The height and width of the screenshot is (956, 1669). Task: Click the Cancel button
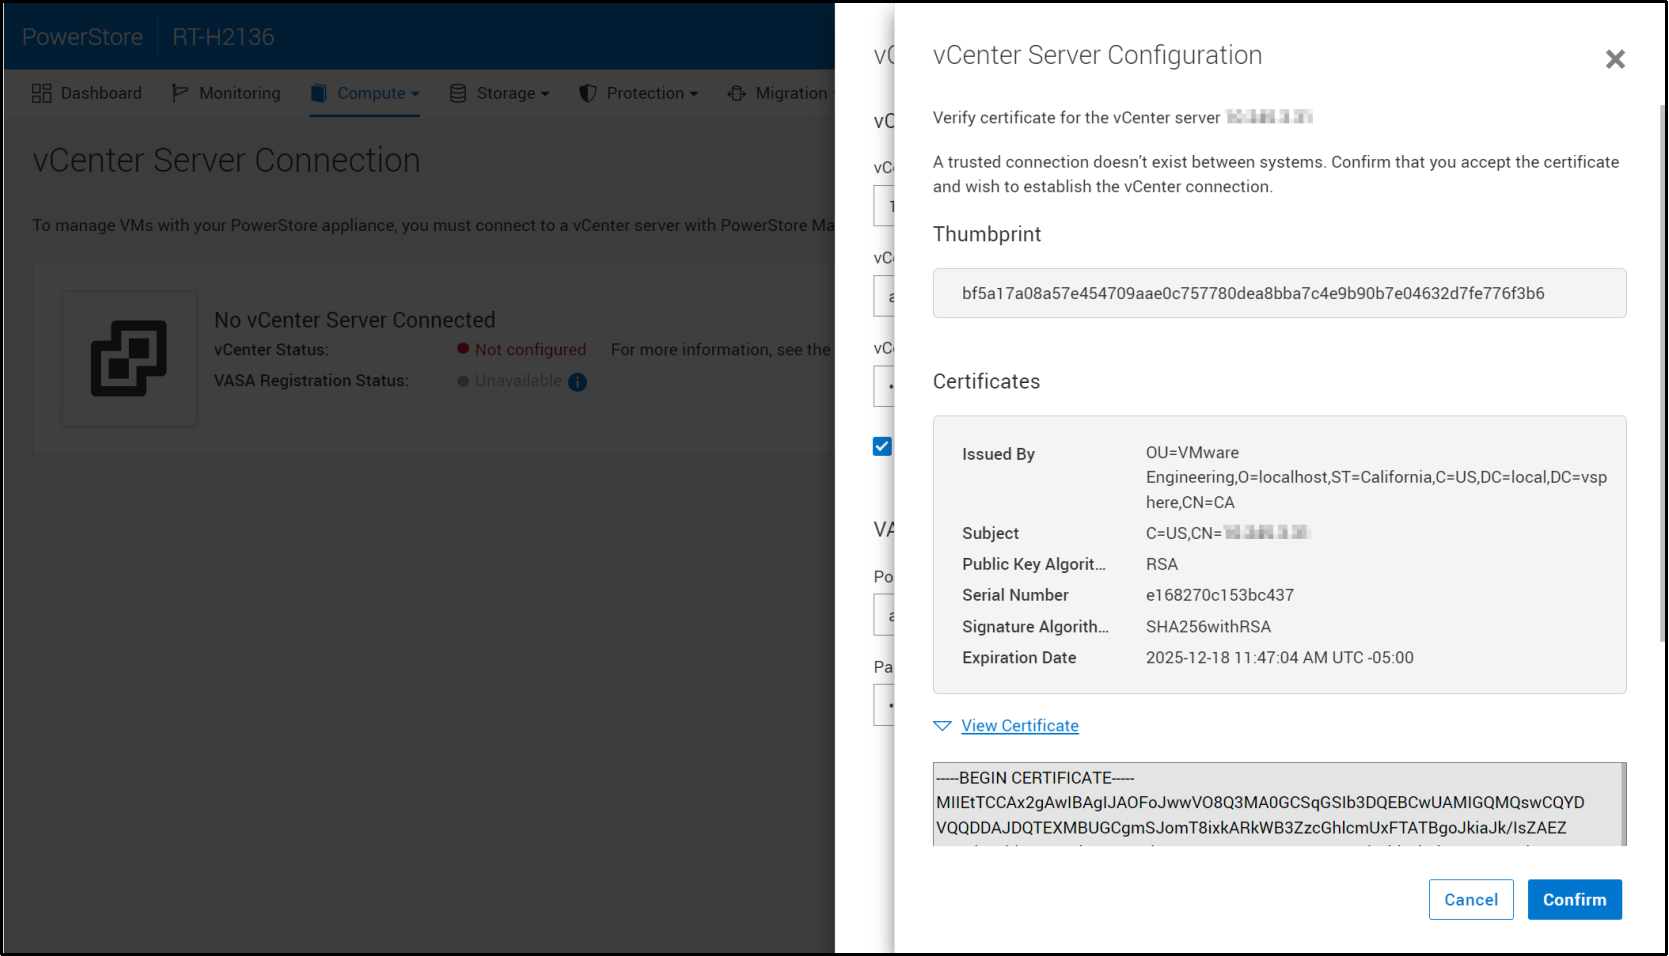tap(1471, 899)
